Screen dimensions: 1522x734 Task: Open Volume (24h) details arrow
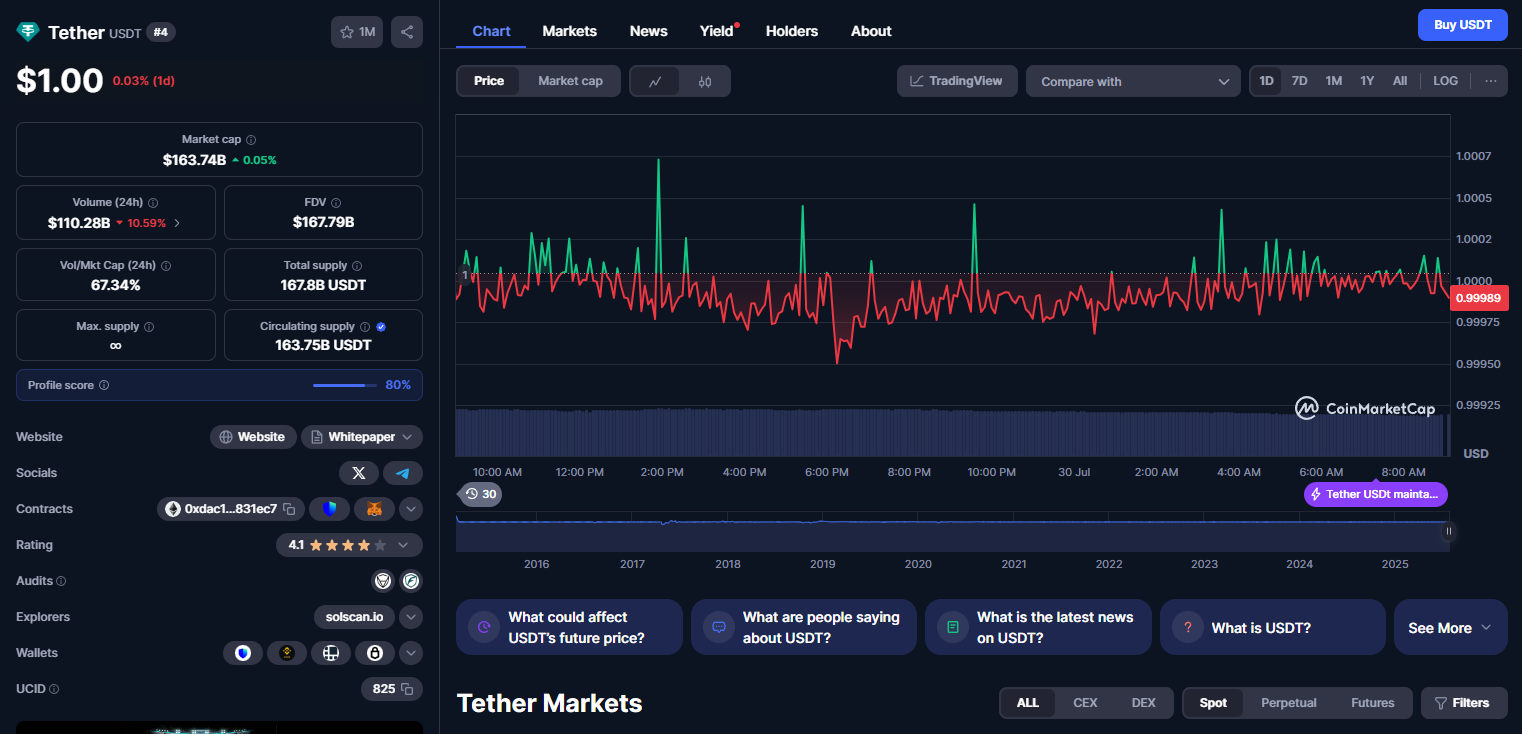[x=177, y=223]
